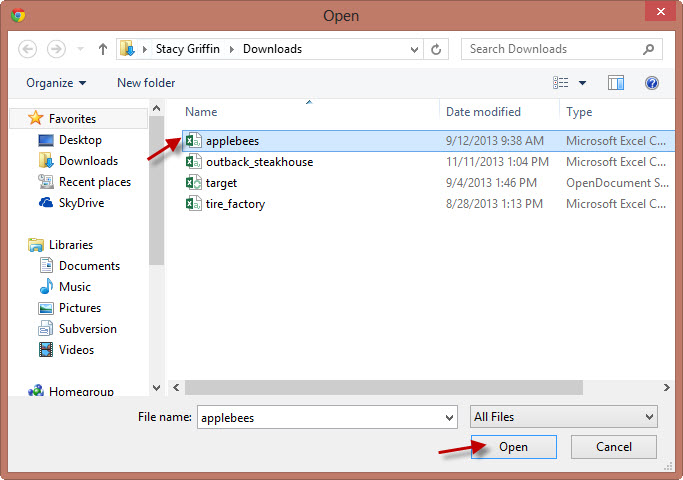
Task: Open the File name dropdown arrow
Action: pos(450,418)
